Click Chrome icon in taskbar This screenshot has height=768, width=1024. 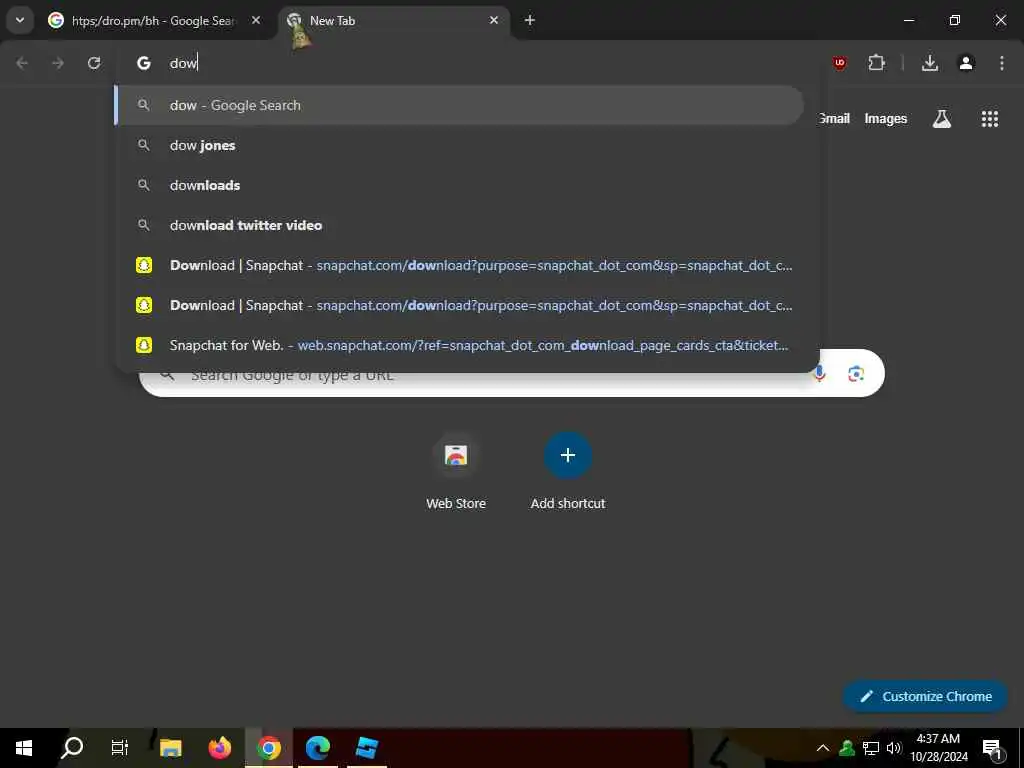268,748
